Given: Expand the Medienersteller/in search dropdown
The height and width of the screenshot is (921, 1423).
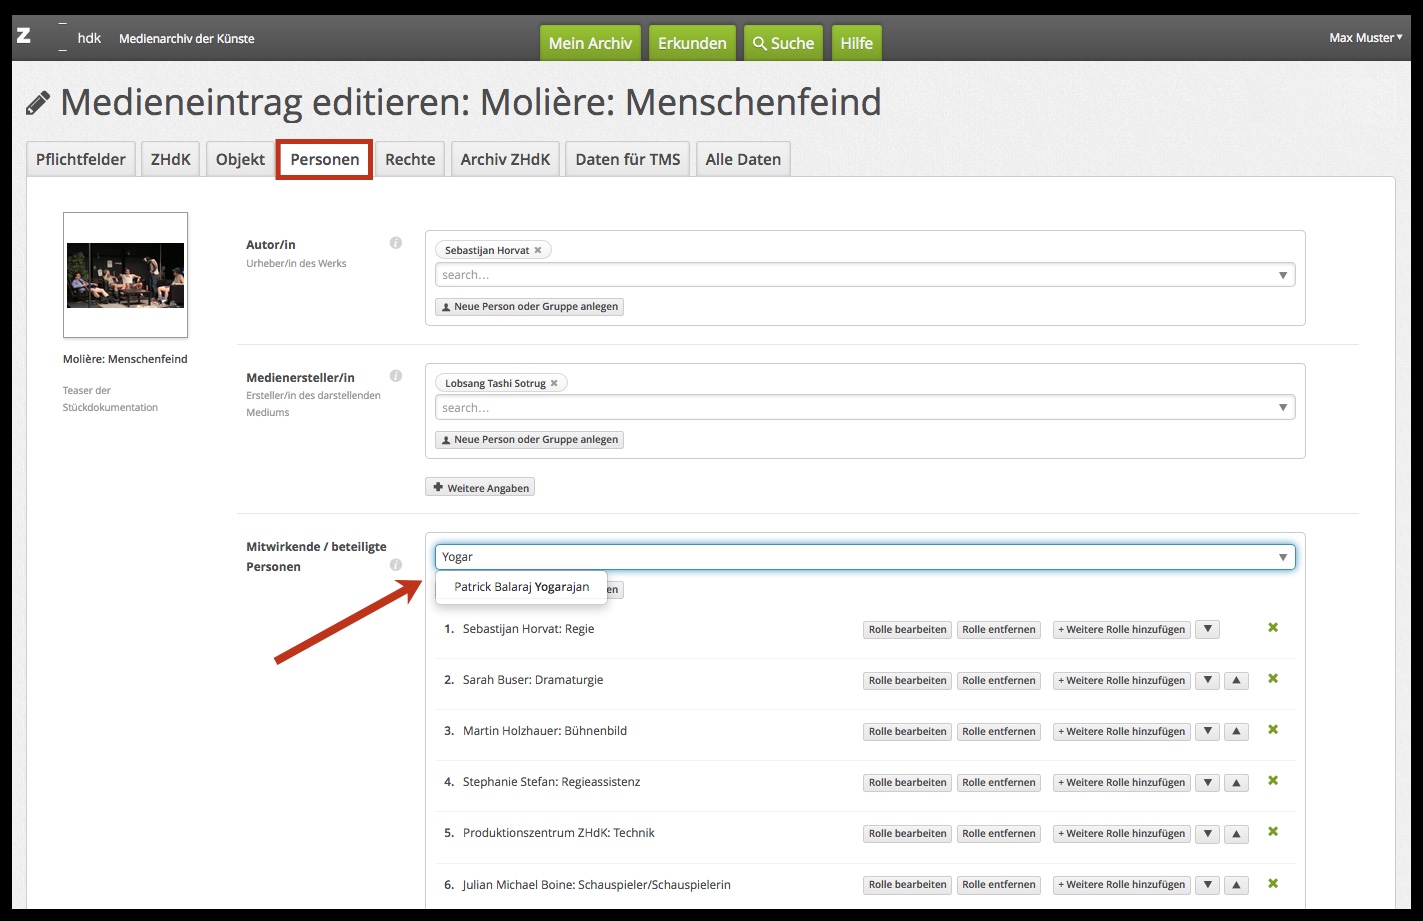Looking at the screenshot, I should (1283, 408).
